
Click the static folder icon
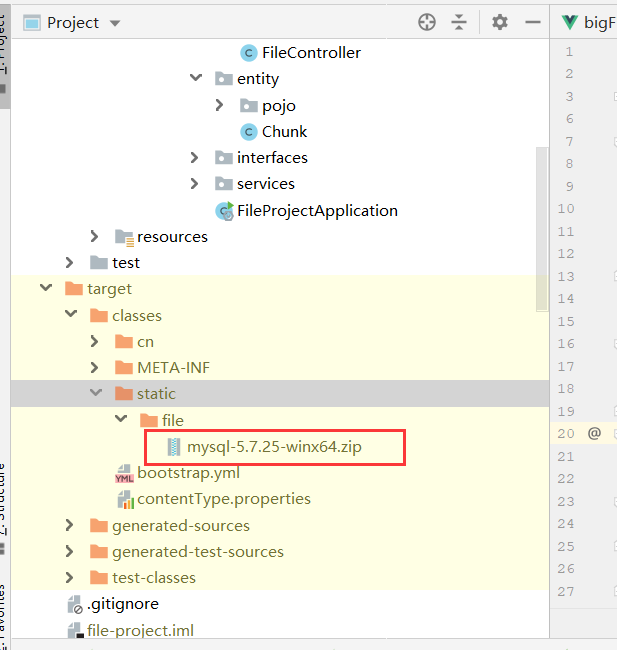click(x=124, y=393)
